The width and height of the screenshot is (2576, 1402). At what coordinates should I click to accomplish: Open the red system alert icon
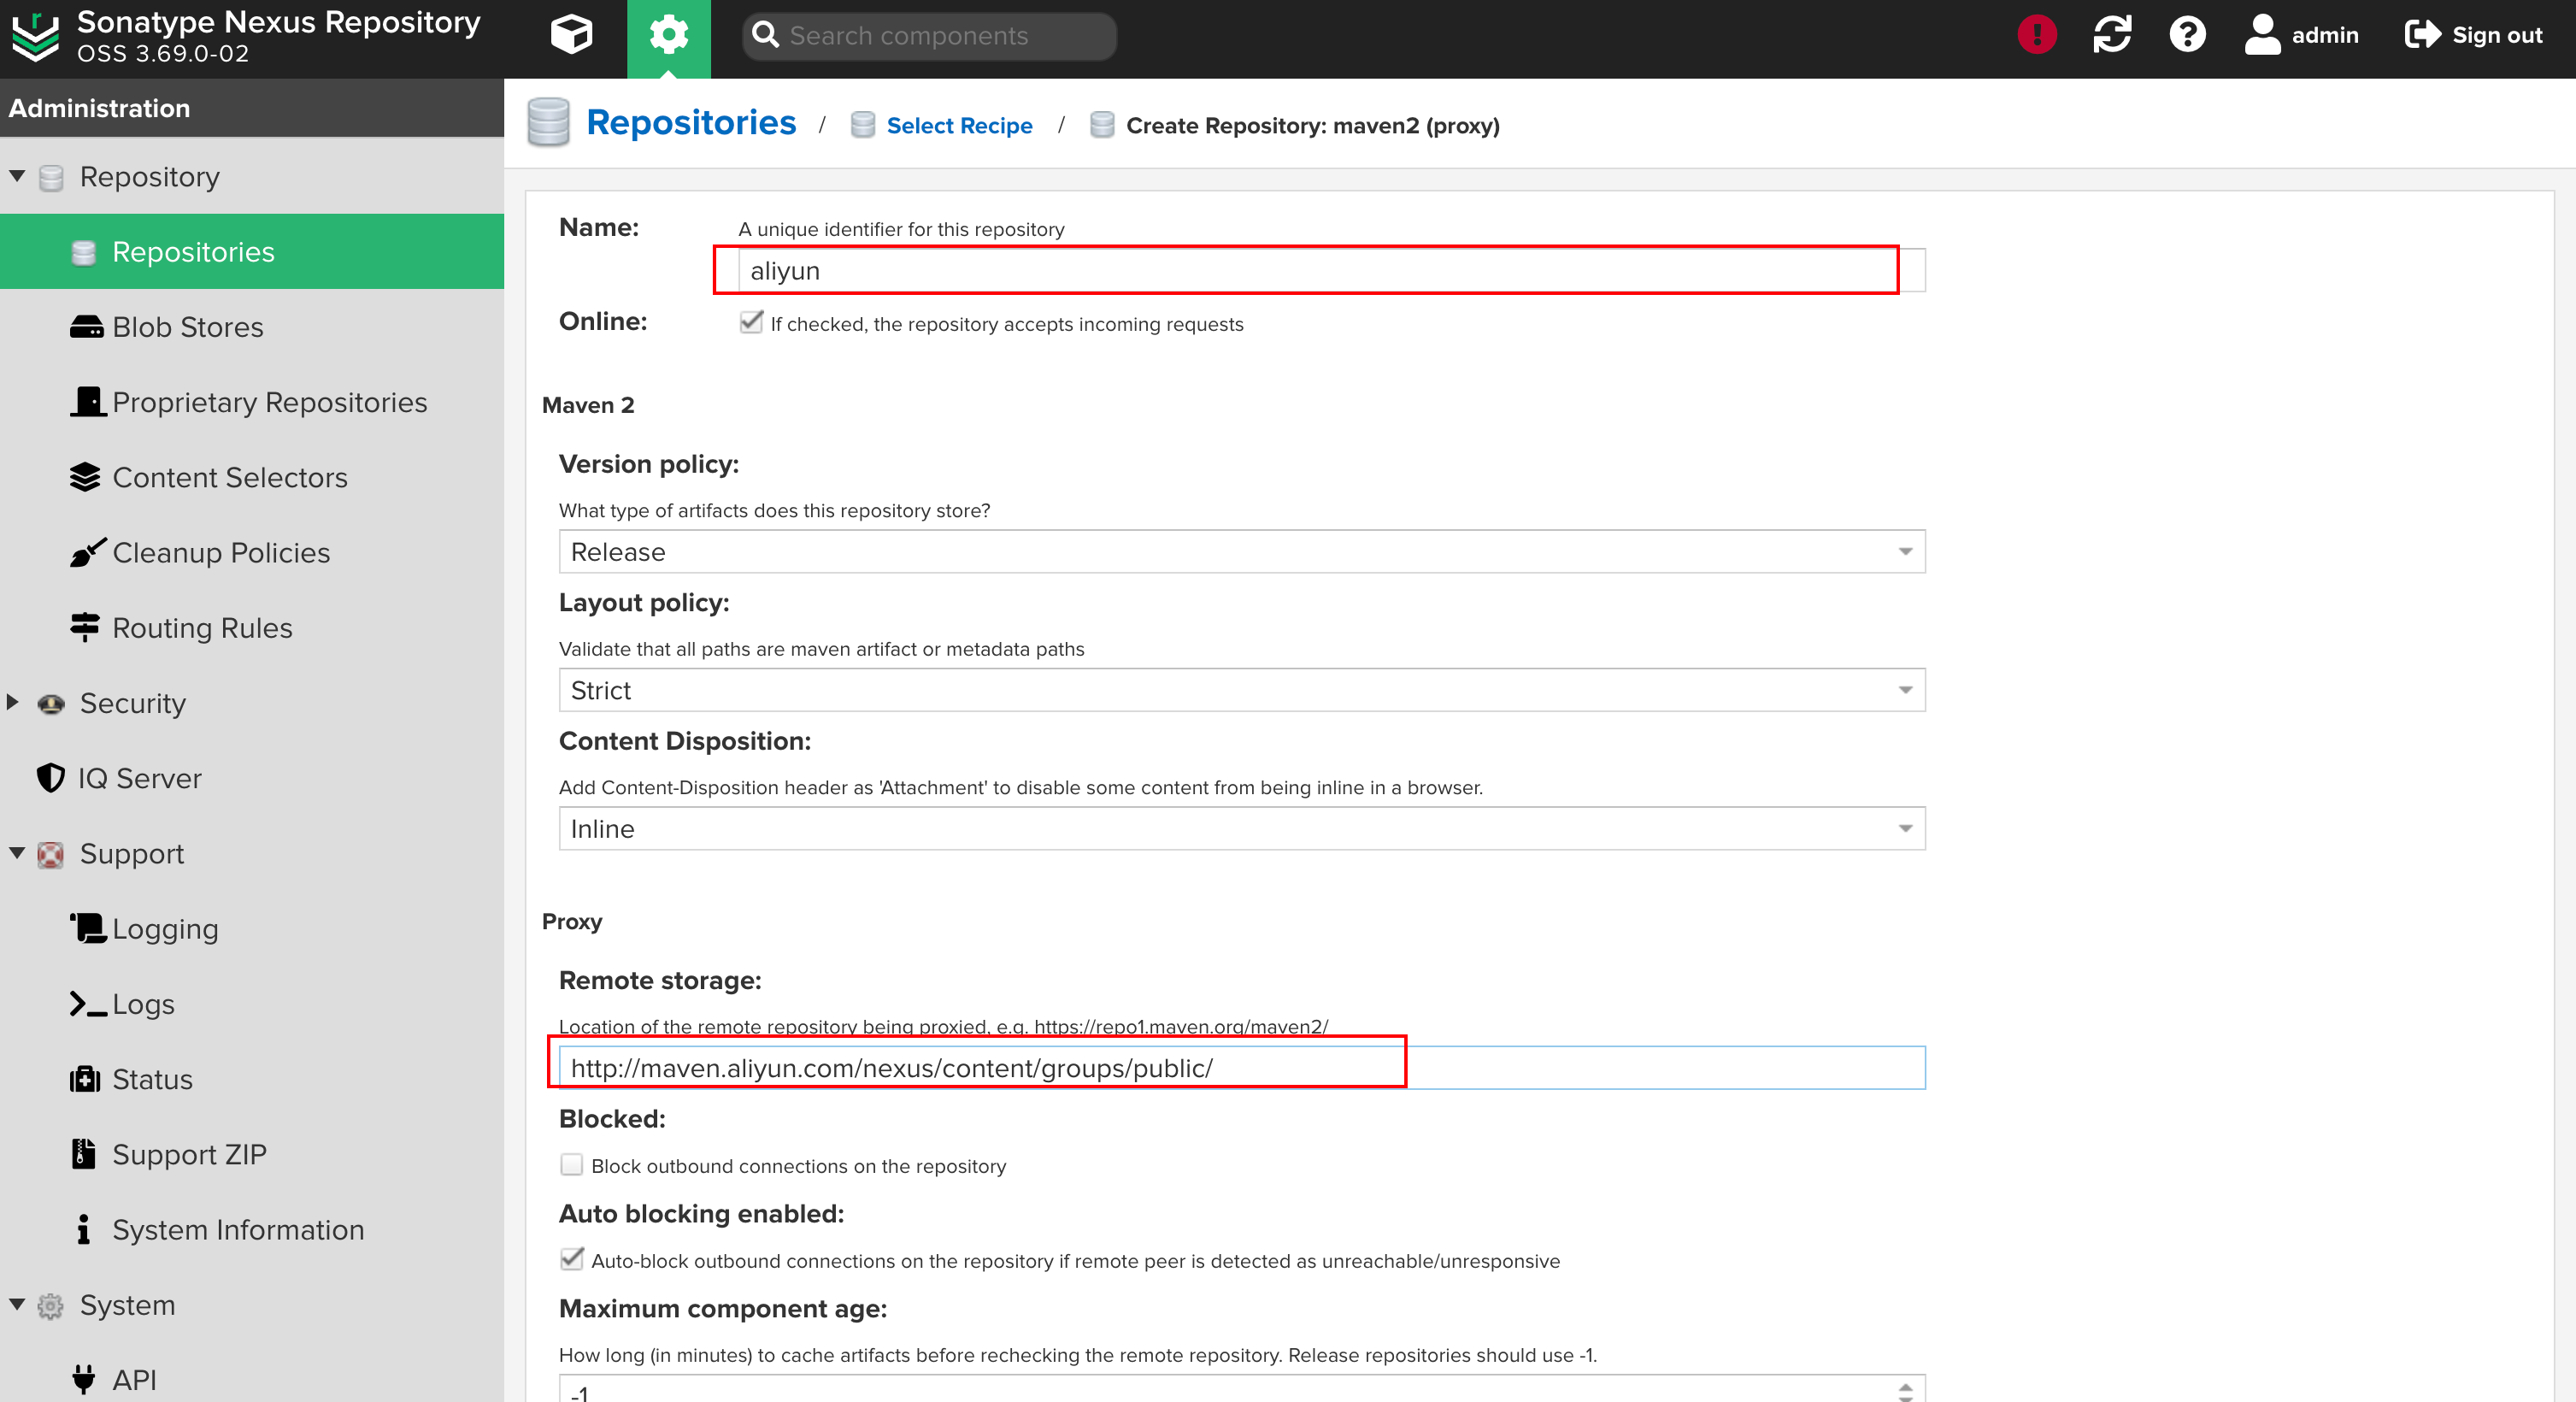tap(2036, 35)
